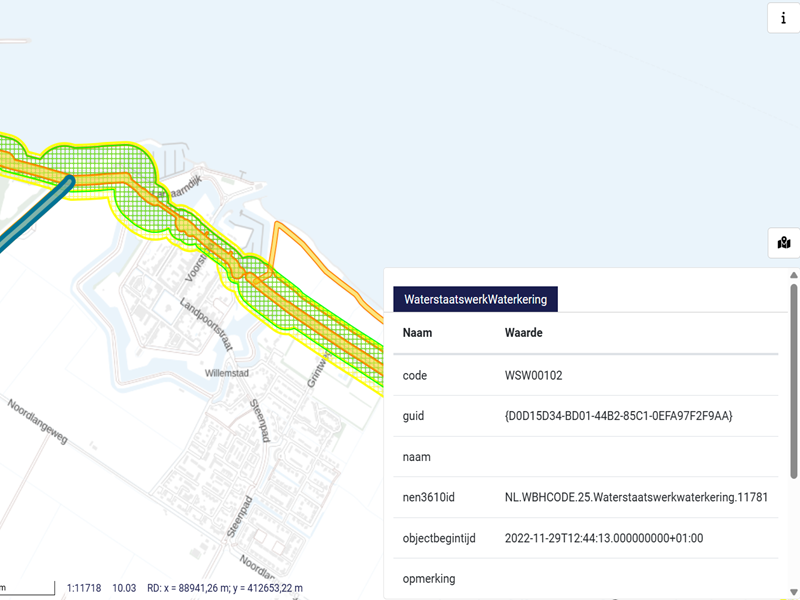Click the zoom level value 10.03

click(124, 588)
